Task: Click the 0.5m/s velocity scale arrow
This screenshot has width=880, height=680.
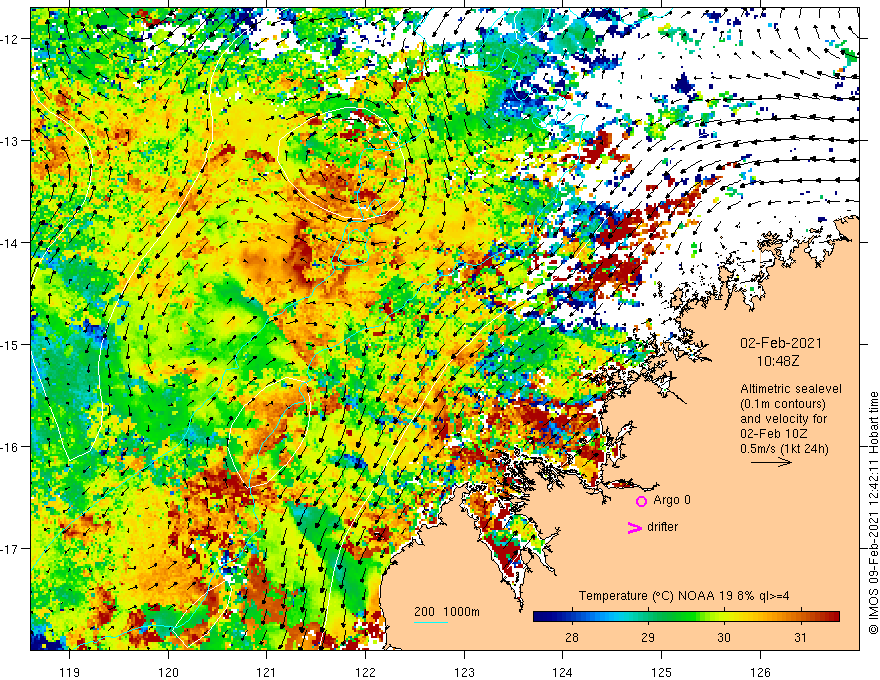Action: [x=772, y=462]
